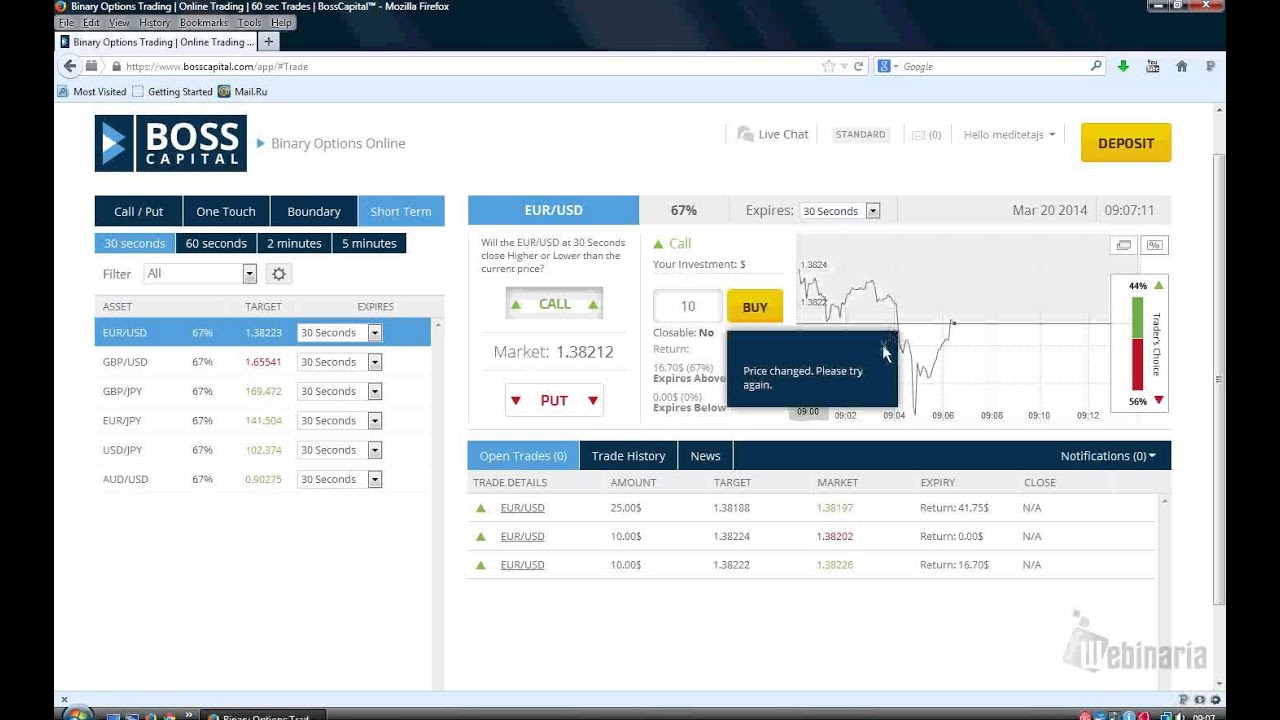Image resolution: width=1280 pixels, height=720 pixels.
Task: Open EUR/USD row expiry dropdown
Action: [375, 333]
